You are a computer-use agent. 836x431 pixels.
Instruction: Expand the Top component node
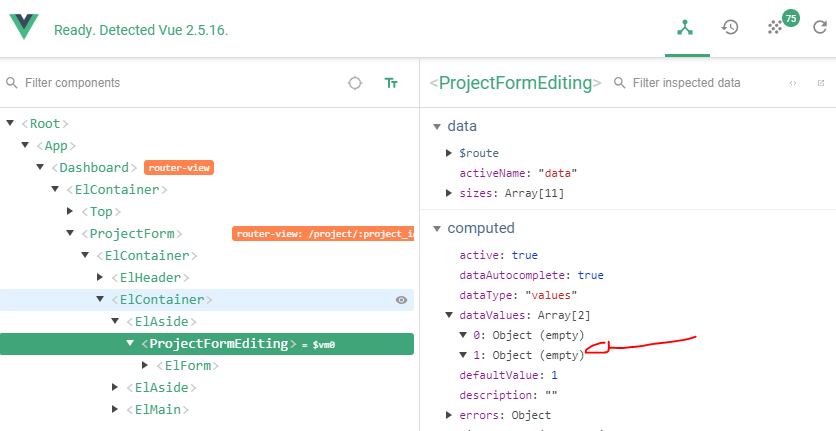tap(70, 211)
